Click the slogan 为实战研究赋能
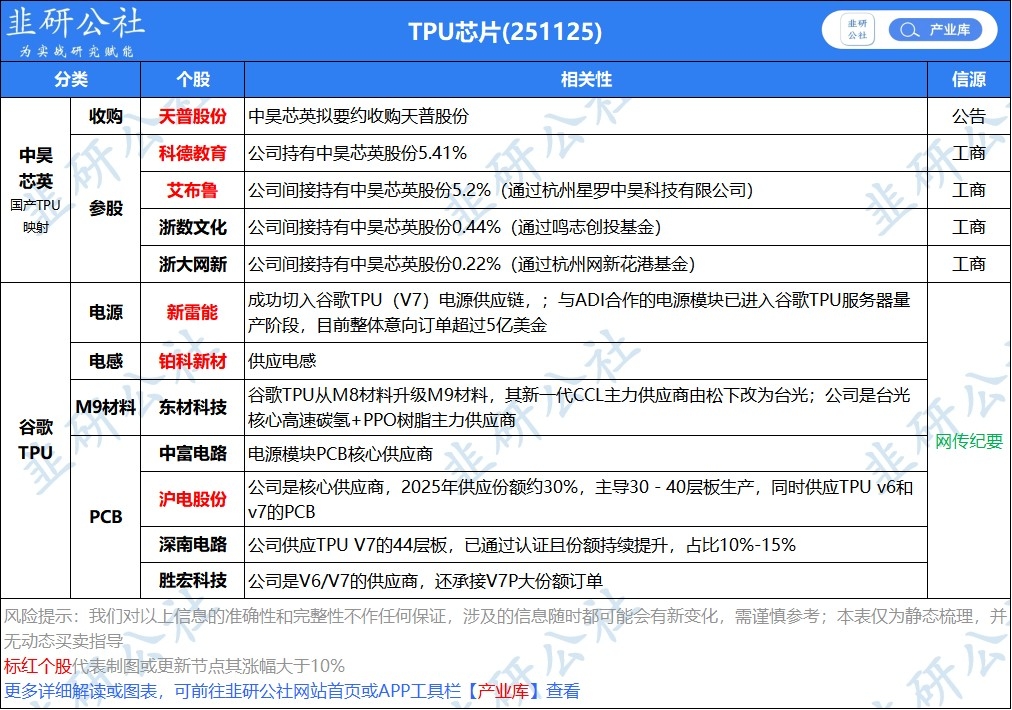 click(76, 51)
